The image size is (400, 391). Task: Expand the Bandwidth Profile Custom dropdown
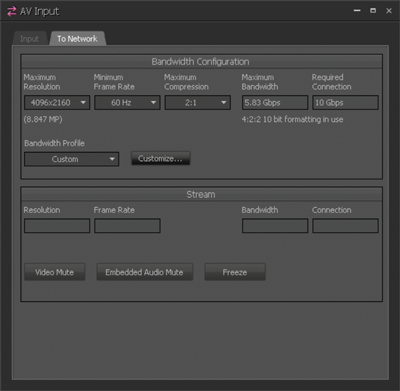(72, 159)
